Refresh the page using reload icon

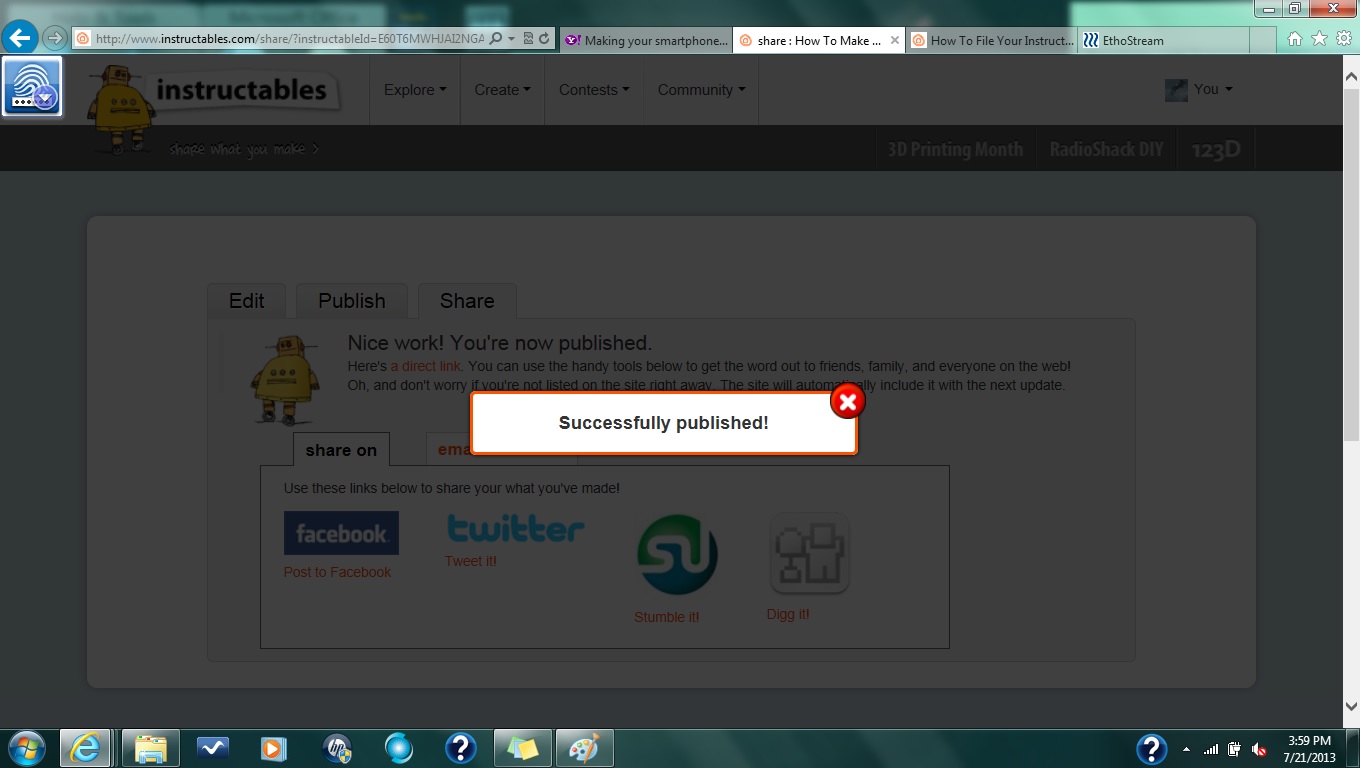(544, 39)
